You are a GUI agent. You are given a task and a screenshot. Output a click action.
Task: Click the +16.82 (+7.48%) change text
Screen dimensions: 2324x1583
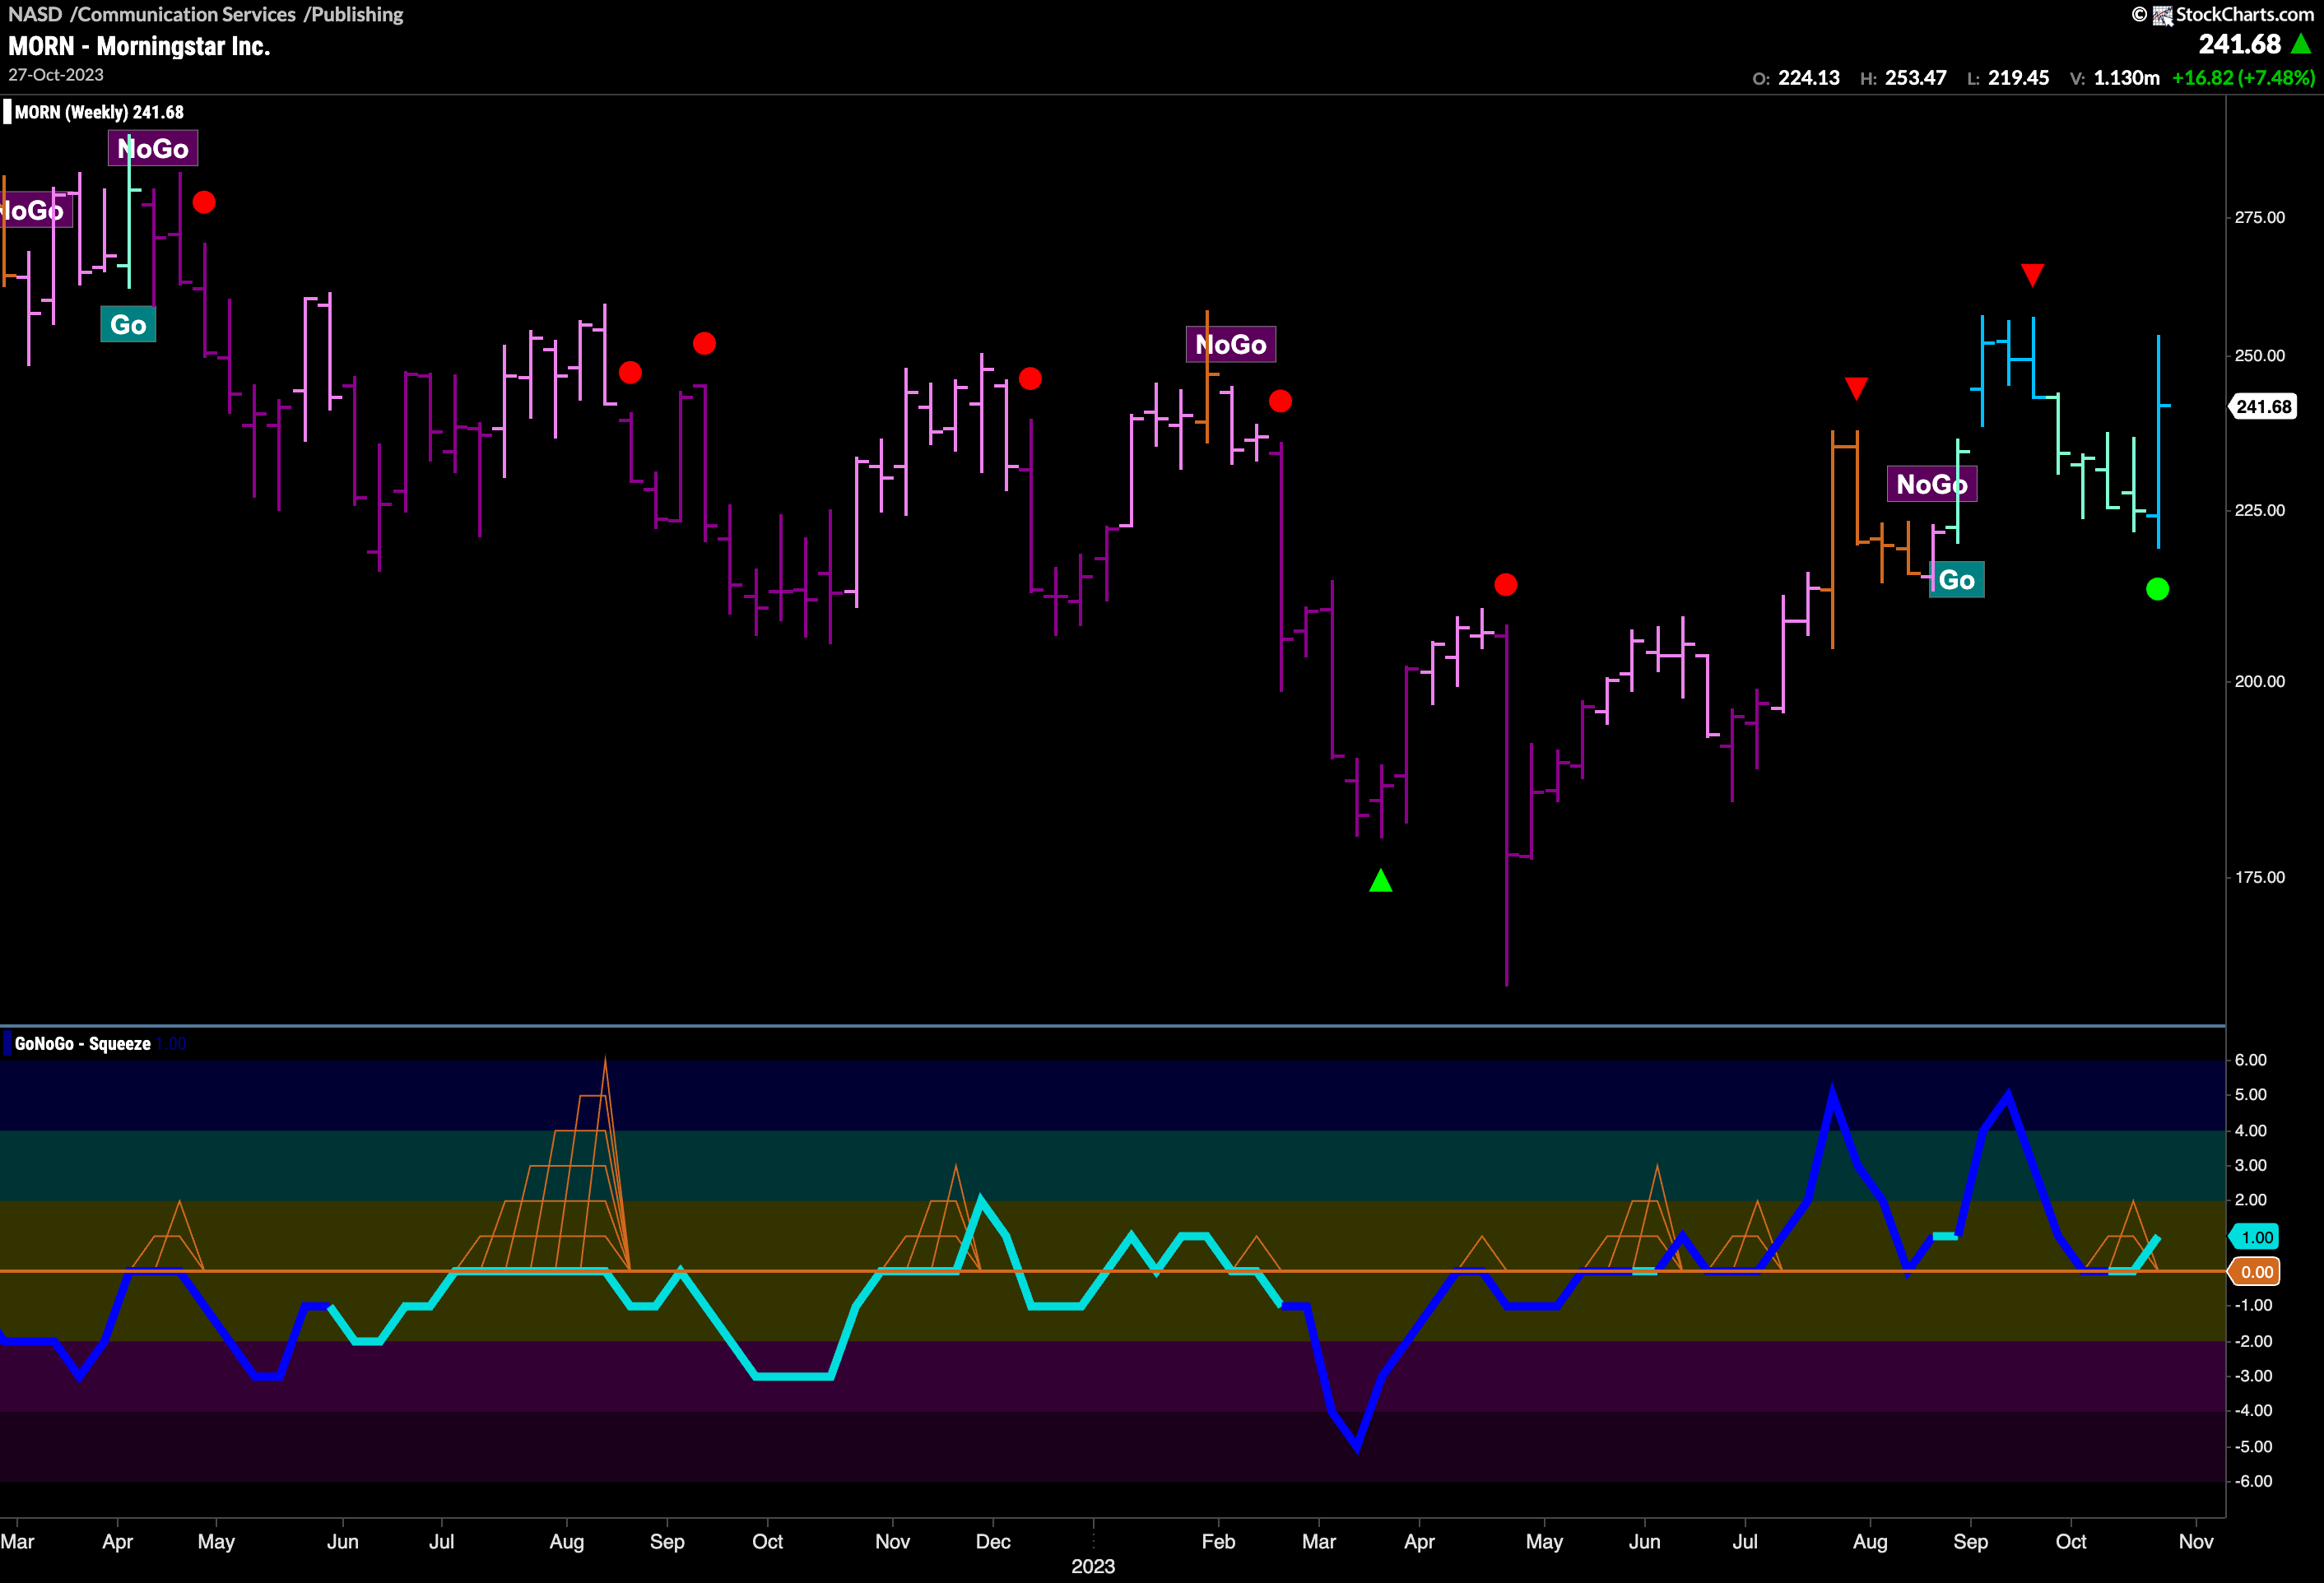click(2244, 78)
